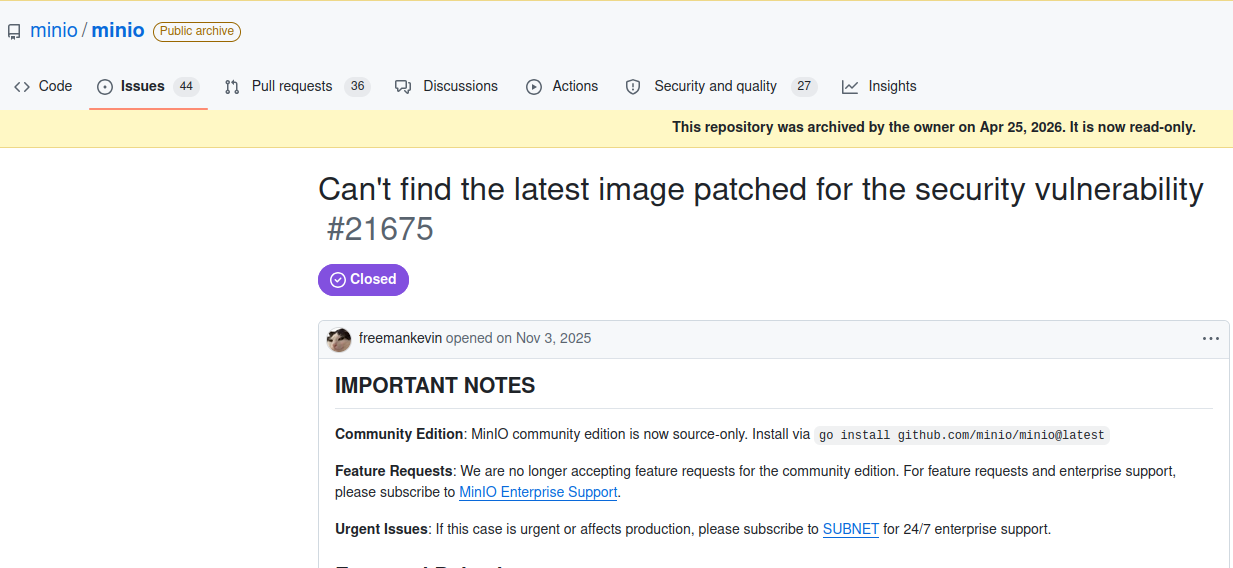Image resolution: width=1233 pixels, height=568 pixels.
Task: Click the Public archive badge
Action: coord(197,31)
